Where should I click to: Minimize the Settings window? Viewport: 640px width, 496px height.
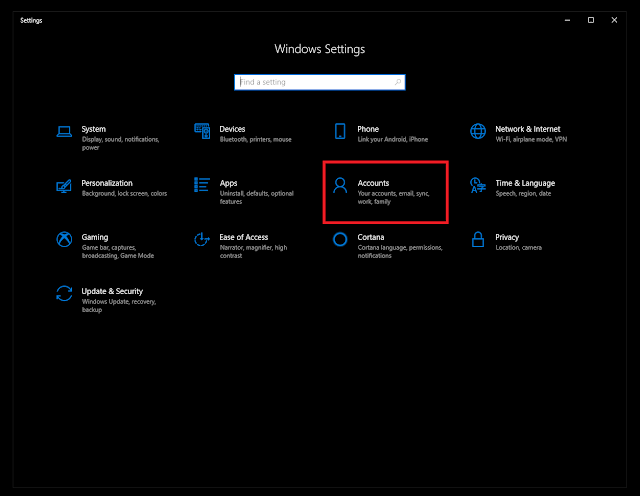567,20
